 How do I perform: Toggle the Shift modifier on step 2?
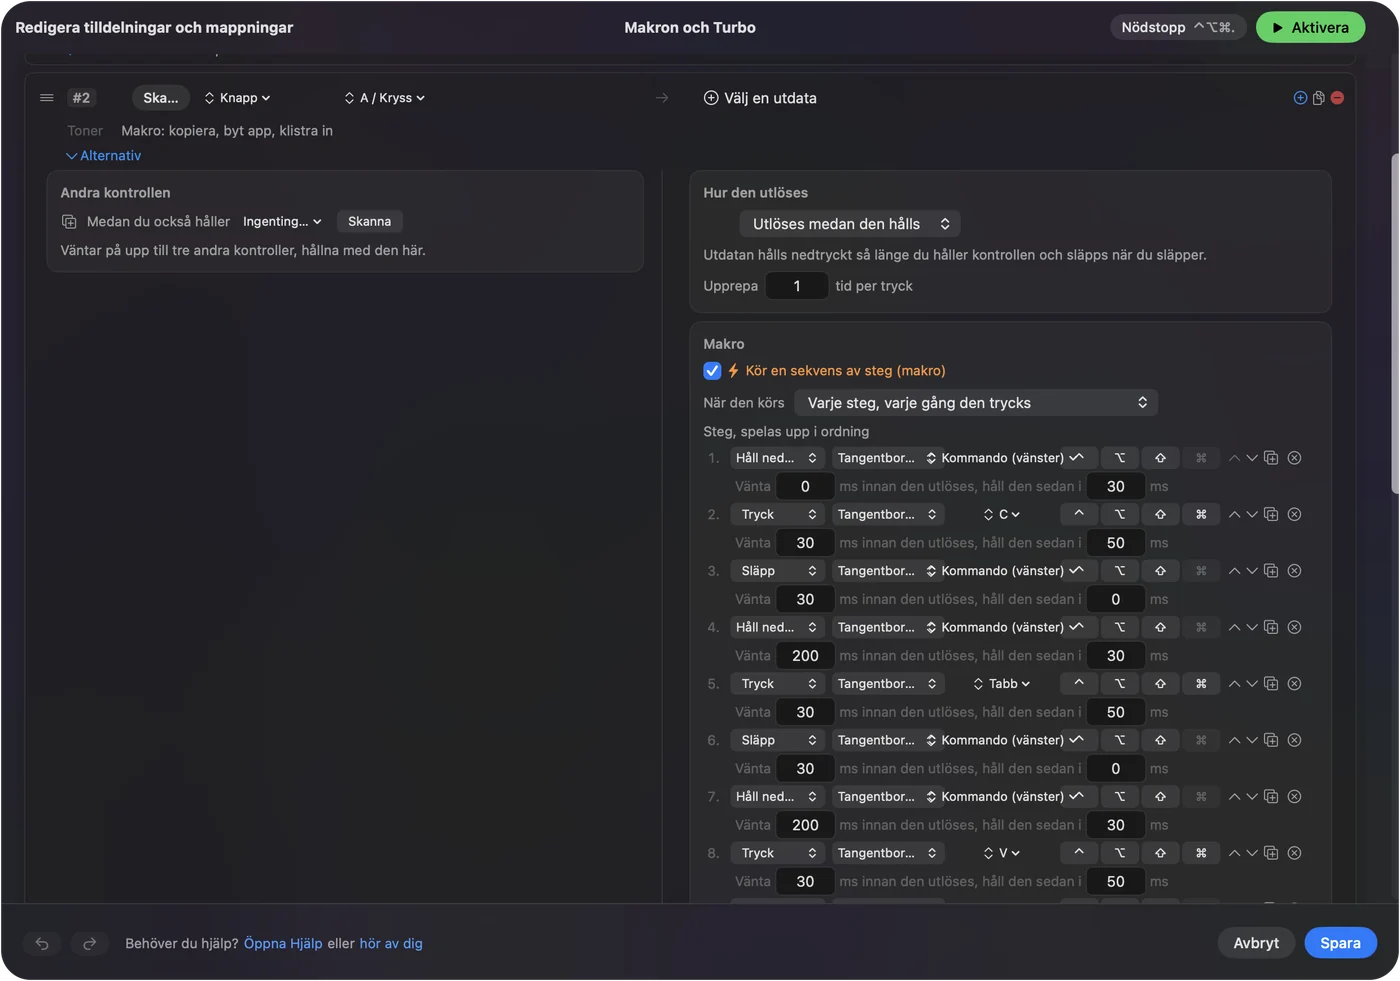click(x=1160, y=514)
